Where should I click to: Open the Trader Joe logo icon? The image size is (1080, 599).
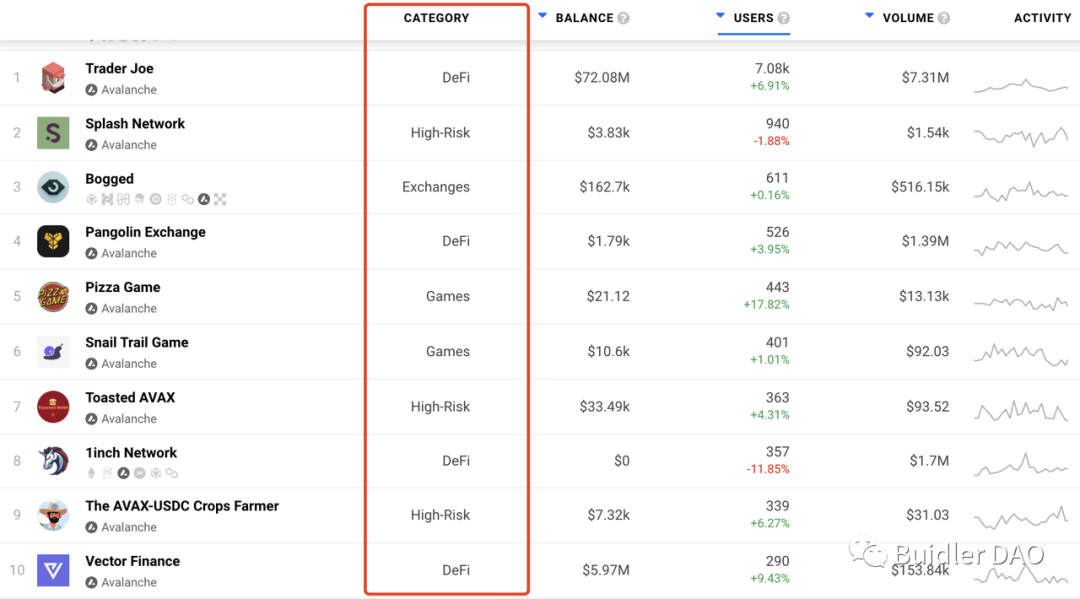pos(53,78)
